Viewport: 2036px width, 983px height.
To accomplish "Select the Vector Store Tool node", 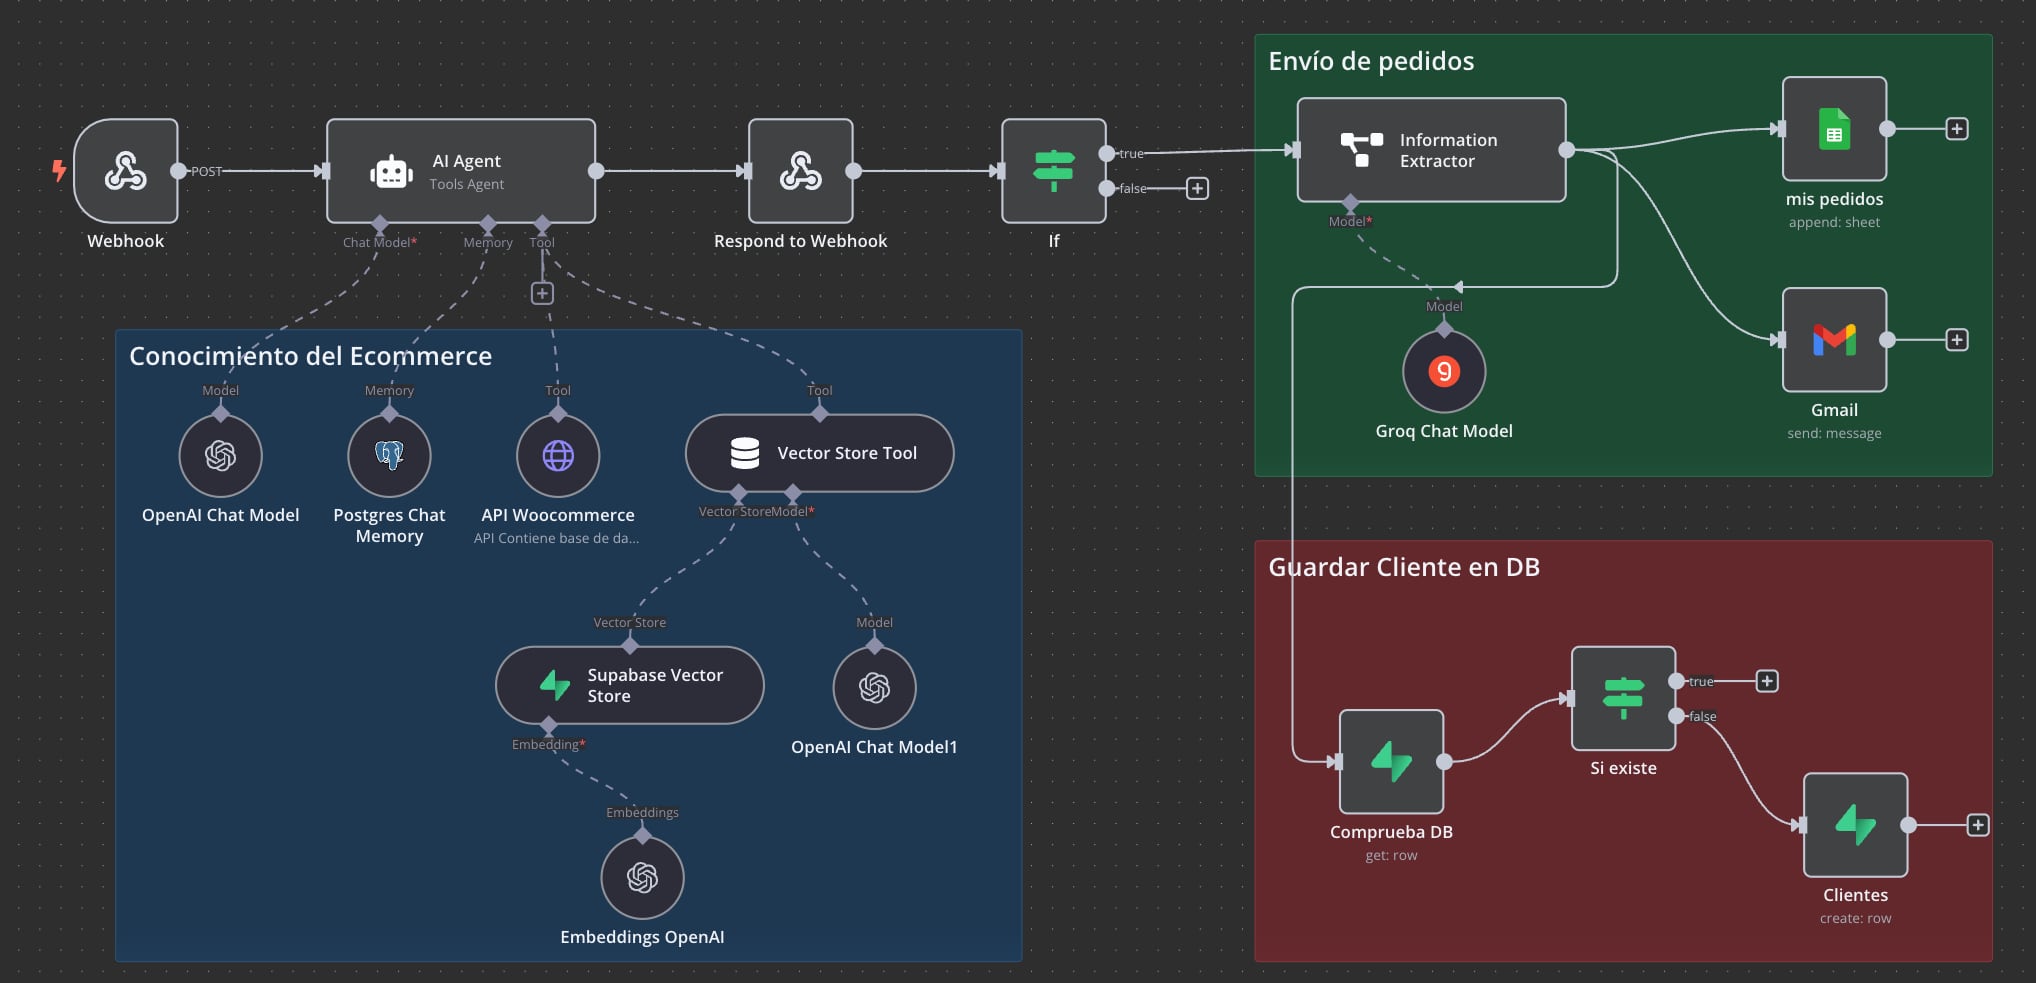I will point(820,453).
